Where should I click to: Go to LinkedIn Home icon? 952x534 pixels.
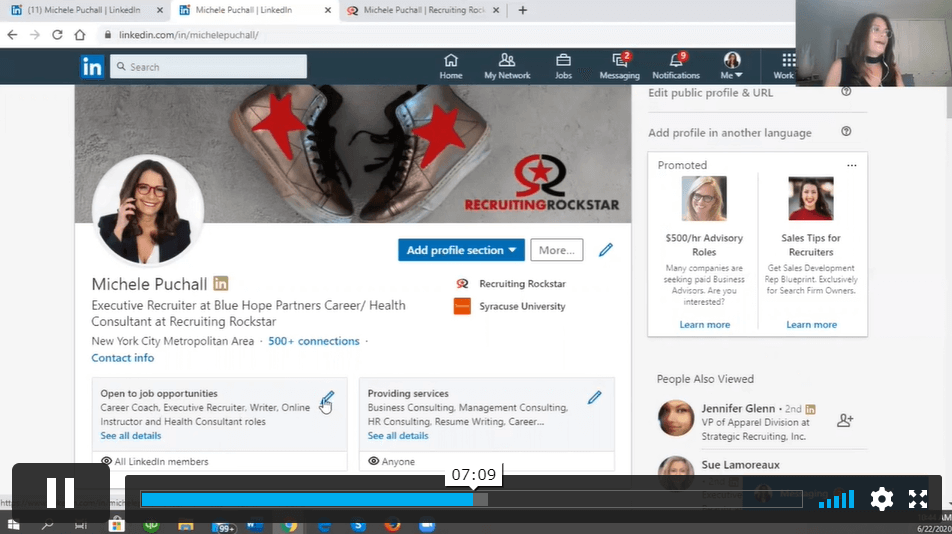point(450,61)
